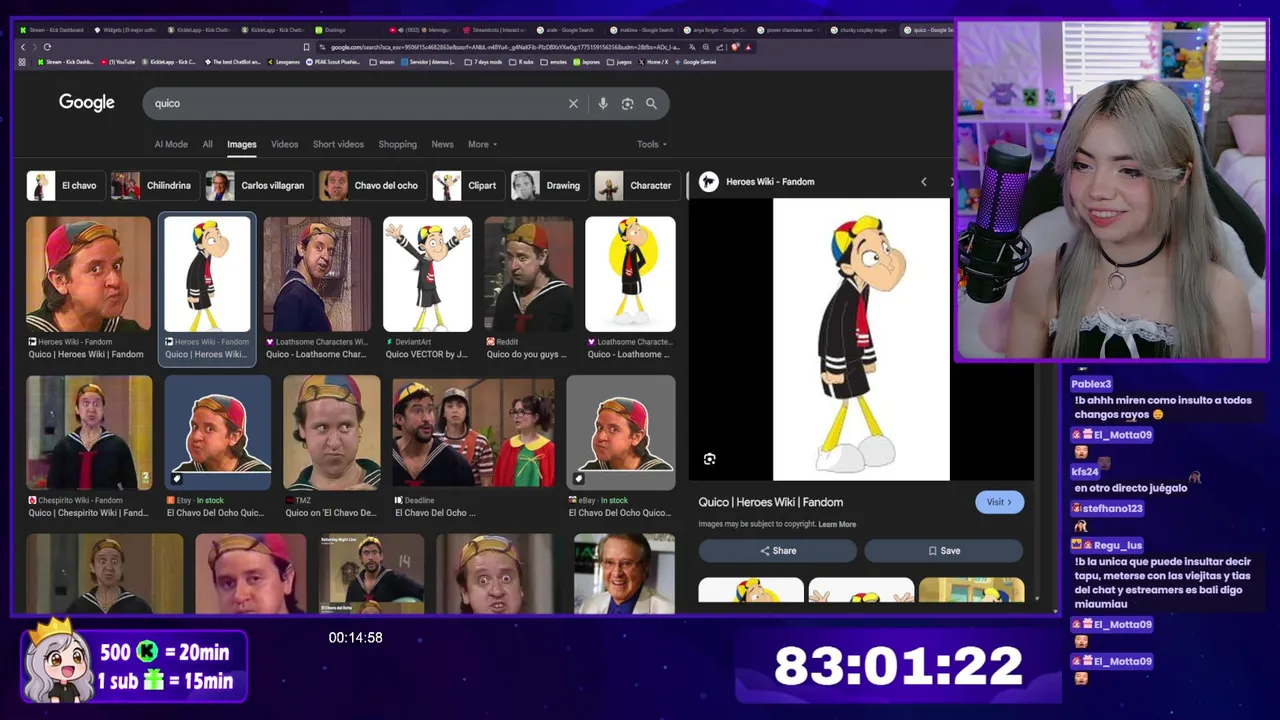Open the Etsy In stock thumbnail
This screenshot has width=1280, height=720.
pos(218,432)
